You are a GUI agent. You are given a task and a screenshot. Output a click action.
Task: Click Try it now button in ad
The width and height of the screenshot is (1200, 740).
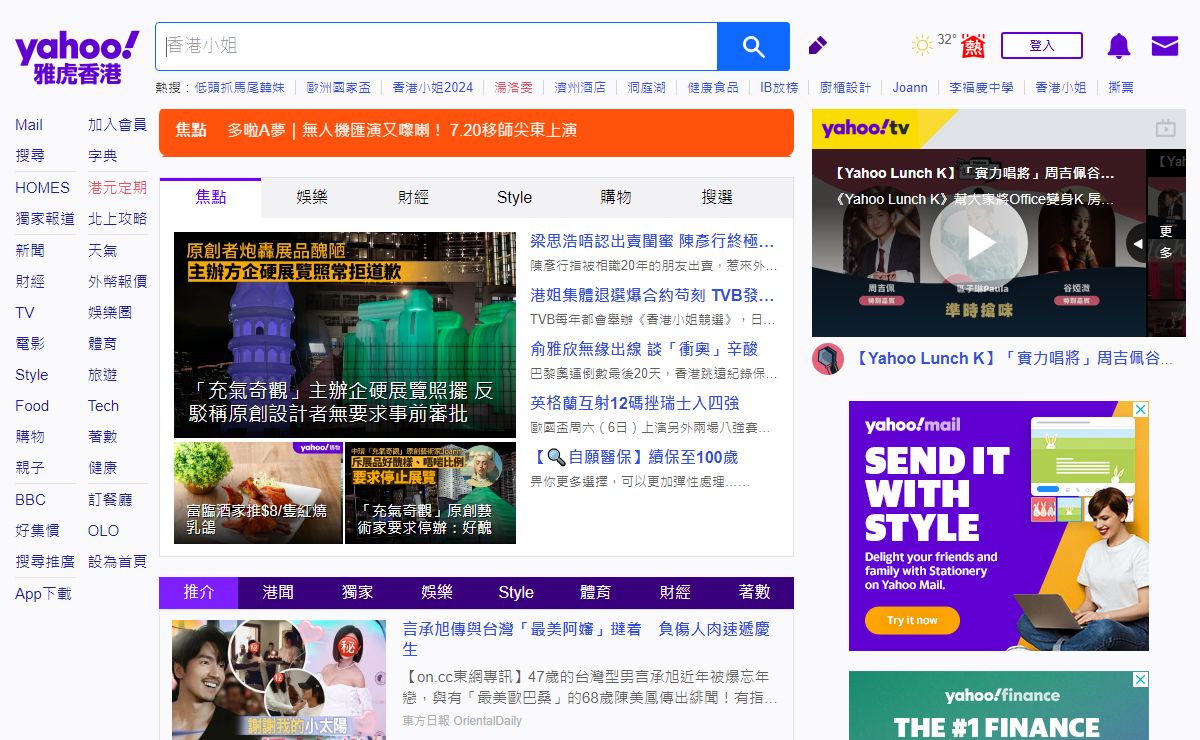pos(912,620)
